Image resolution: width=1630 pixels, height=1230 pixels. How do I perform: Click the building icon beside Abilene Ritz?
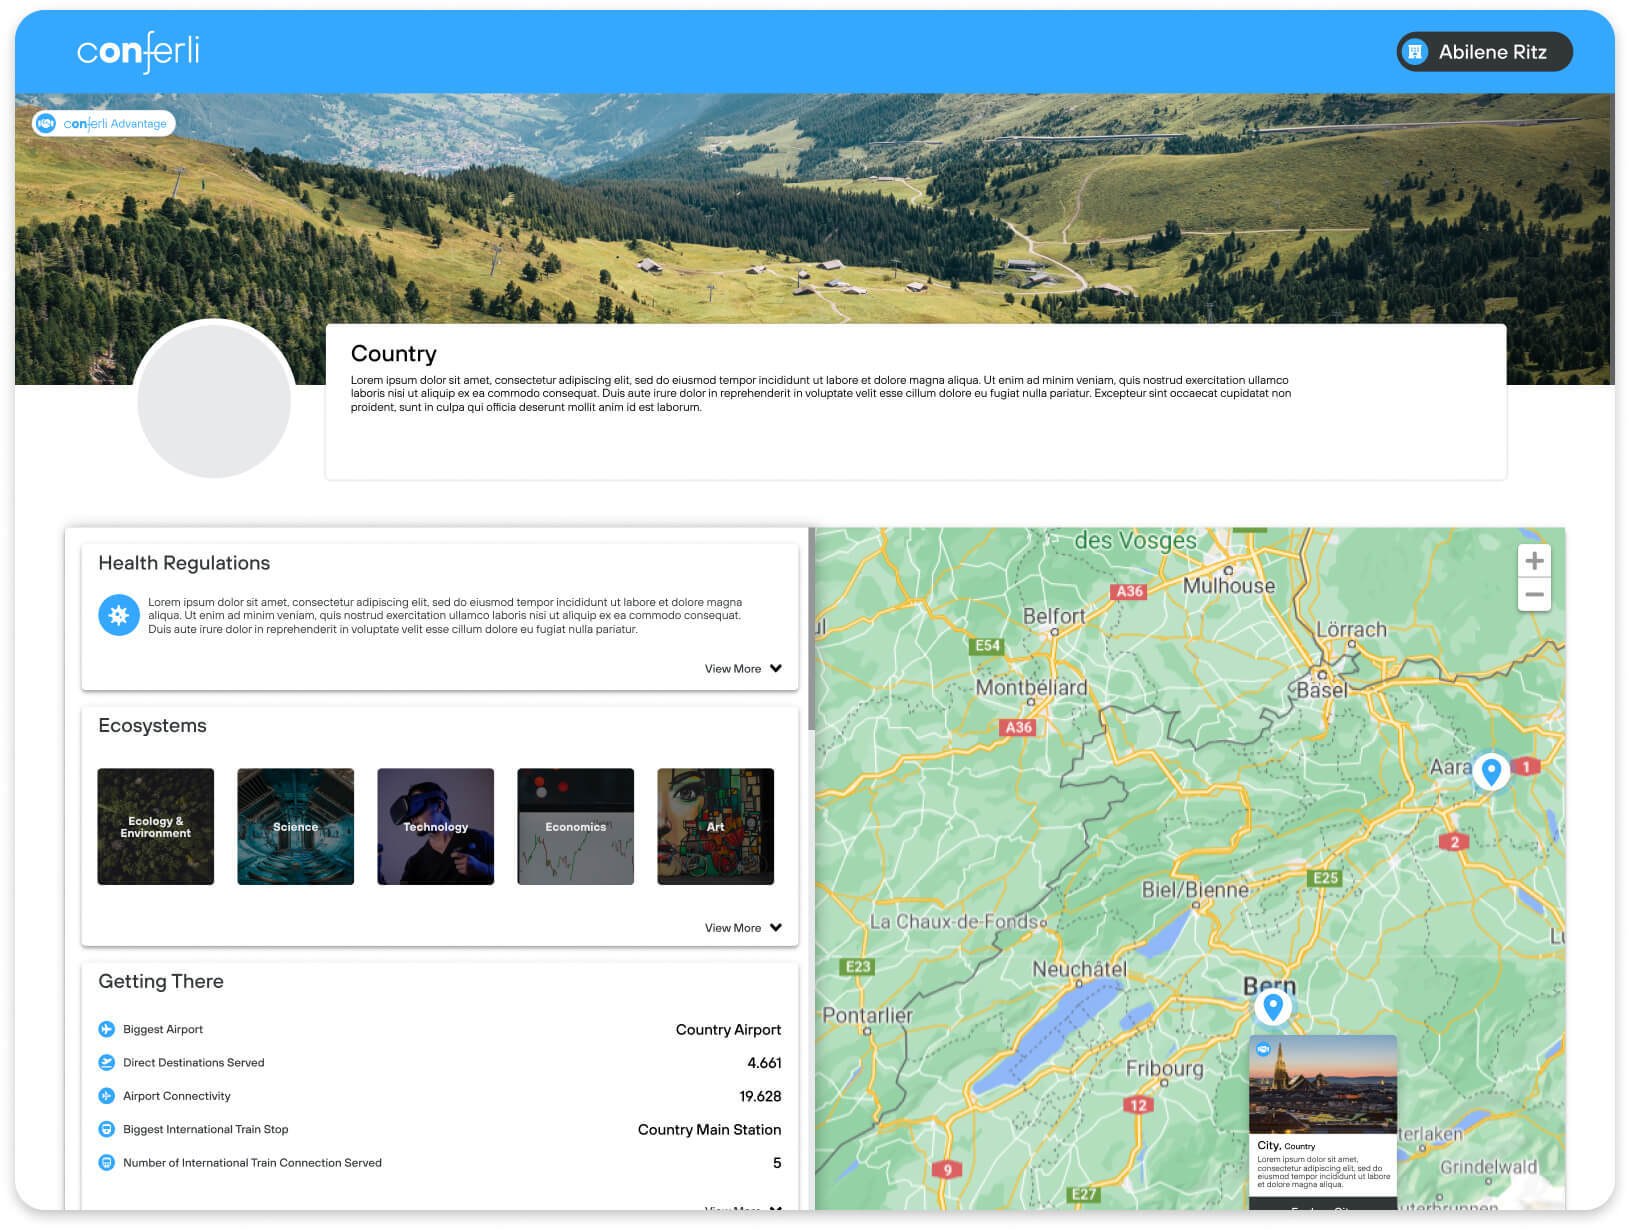[x=1415, y=52]
